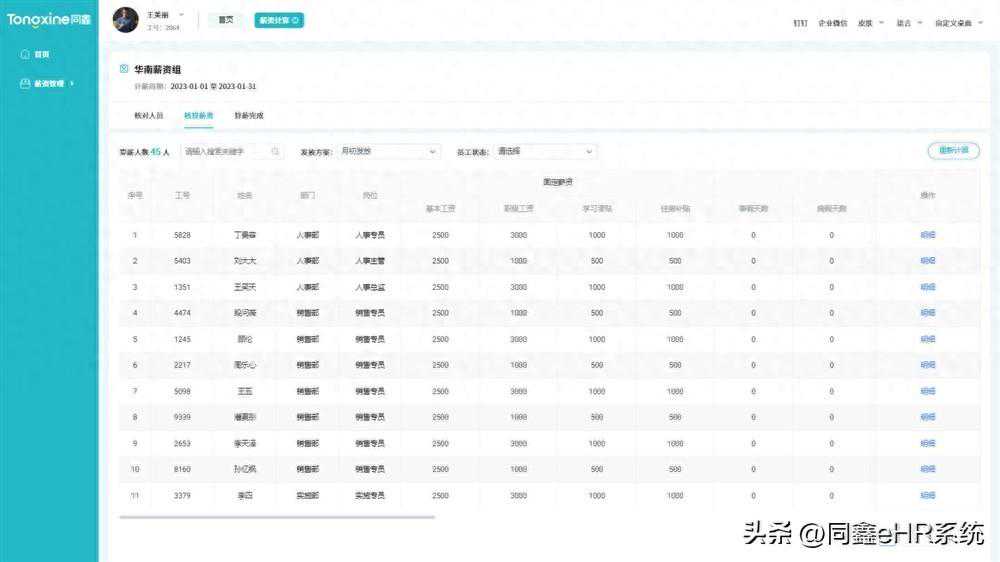Expand the 薪资管理 sidebar menu arrow
Image resolution: width=1000 pixels, height=562 pixels.
click(72, 84)
